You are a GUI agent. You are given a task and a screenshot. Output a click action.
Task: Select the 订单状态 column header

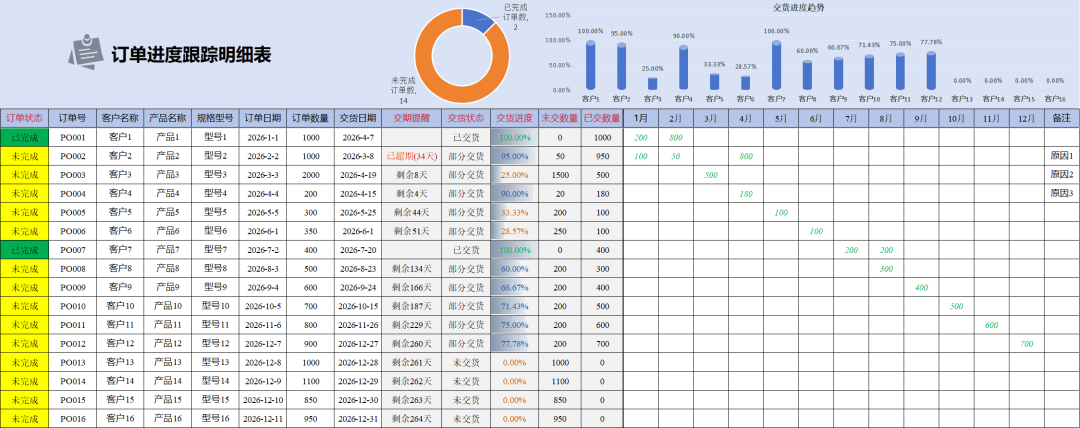click(x=24, y=118)
